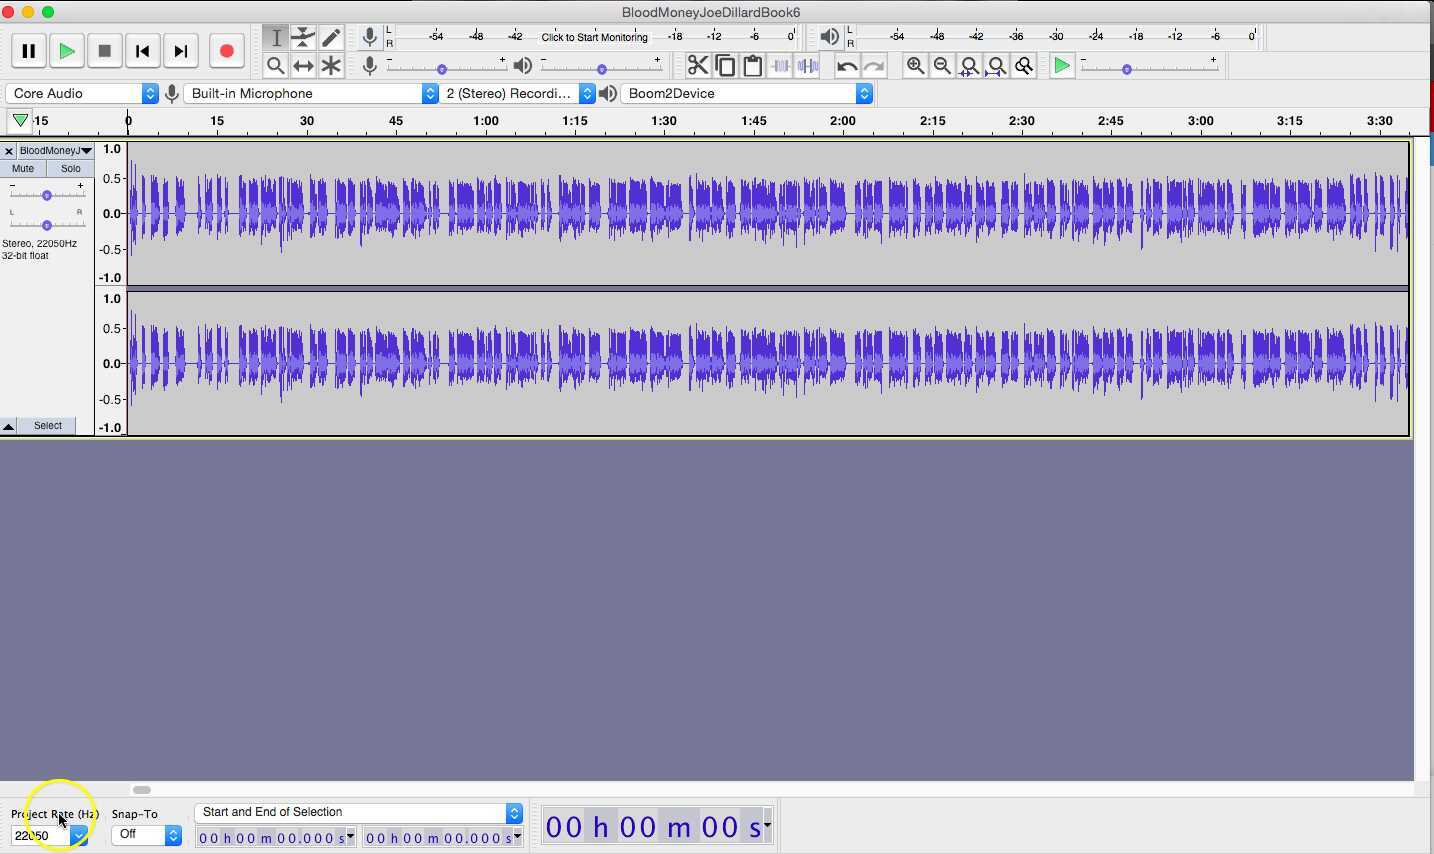Activate the Multi-Tool mode
The image size is (1434, 854).
pyautogui.click(x=332, y=65)
